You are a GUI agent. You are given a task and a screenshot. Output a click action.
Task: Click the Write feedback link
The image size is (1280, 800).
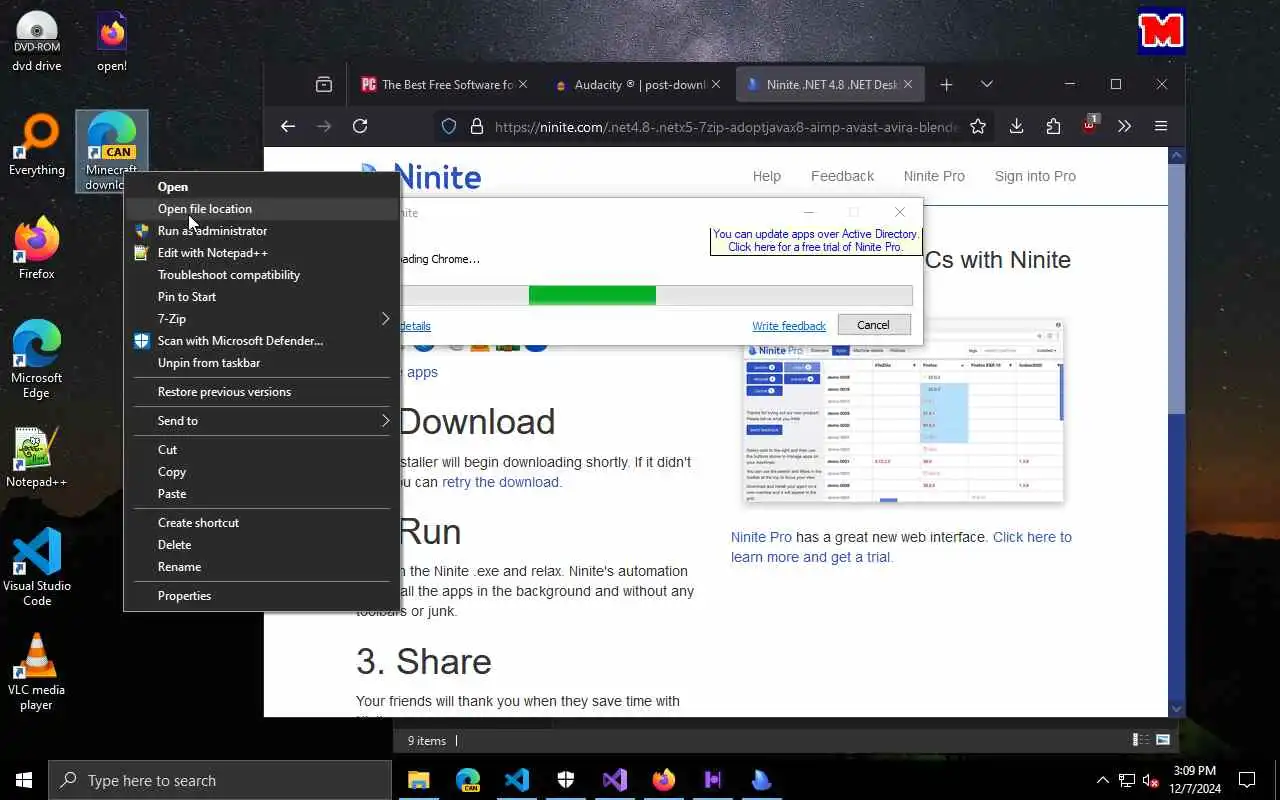click(789, 326)
